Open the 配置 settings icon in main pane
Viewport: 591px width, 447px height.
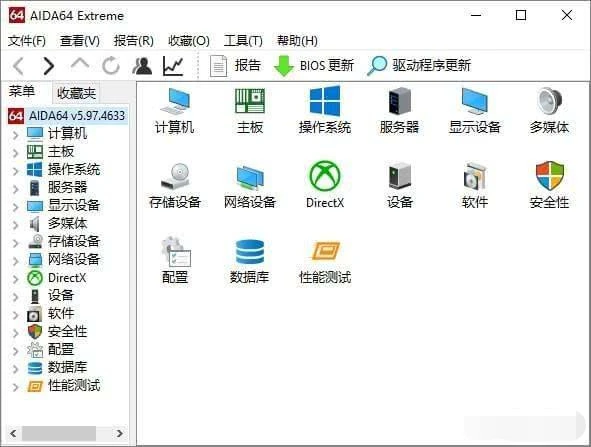176,251
